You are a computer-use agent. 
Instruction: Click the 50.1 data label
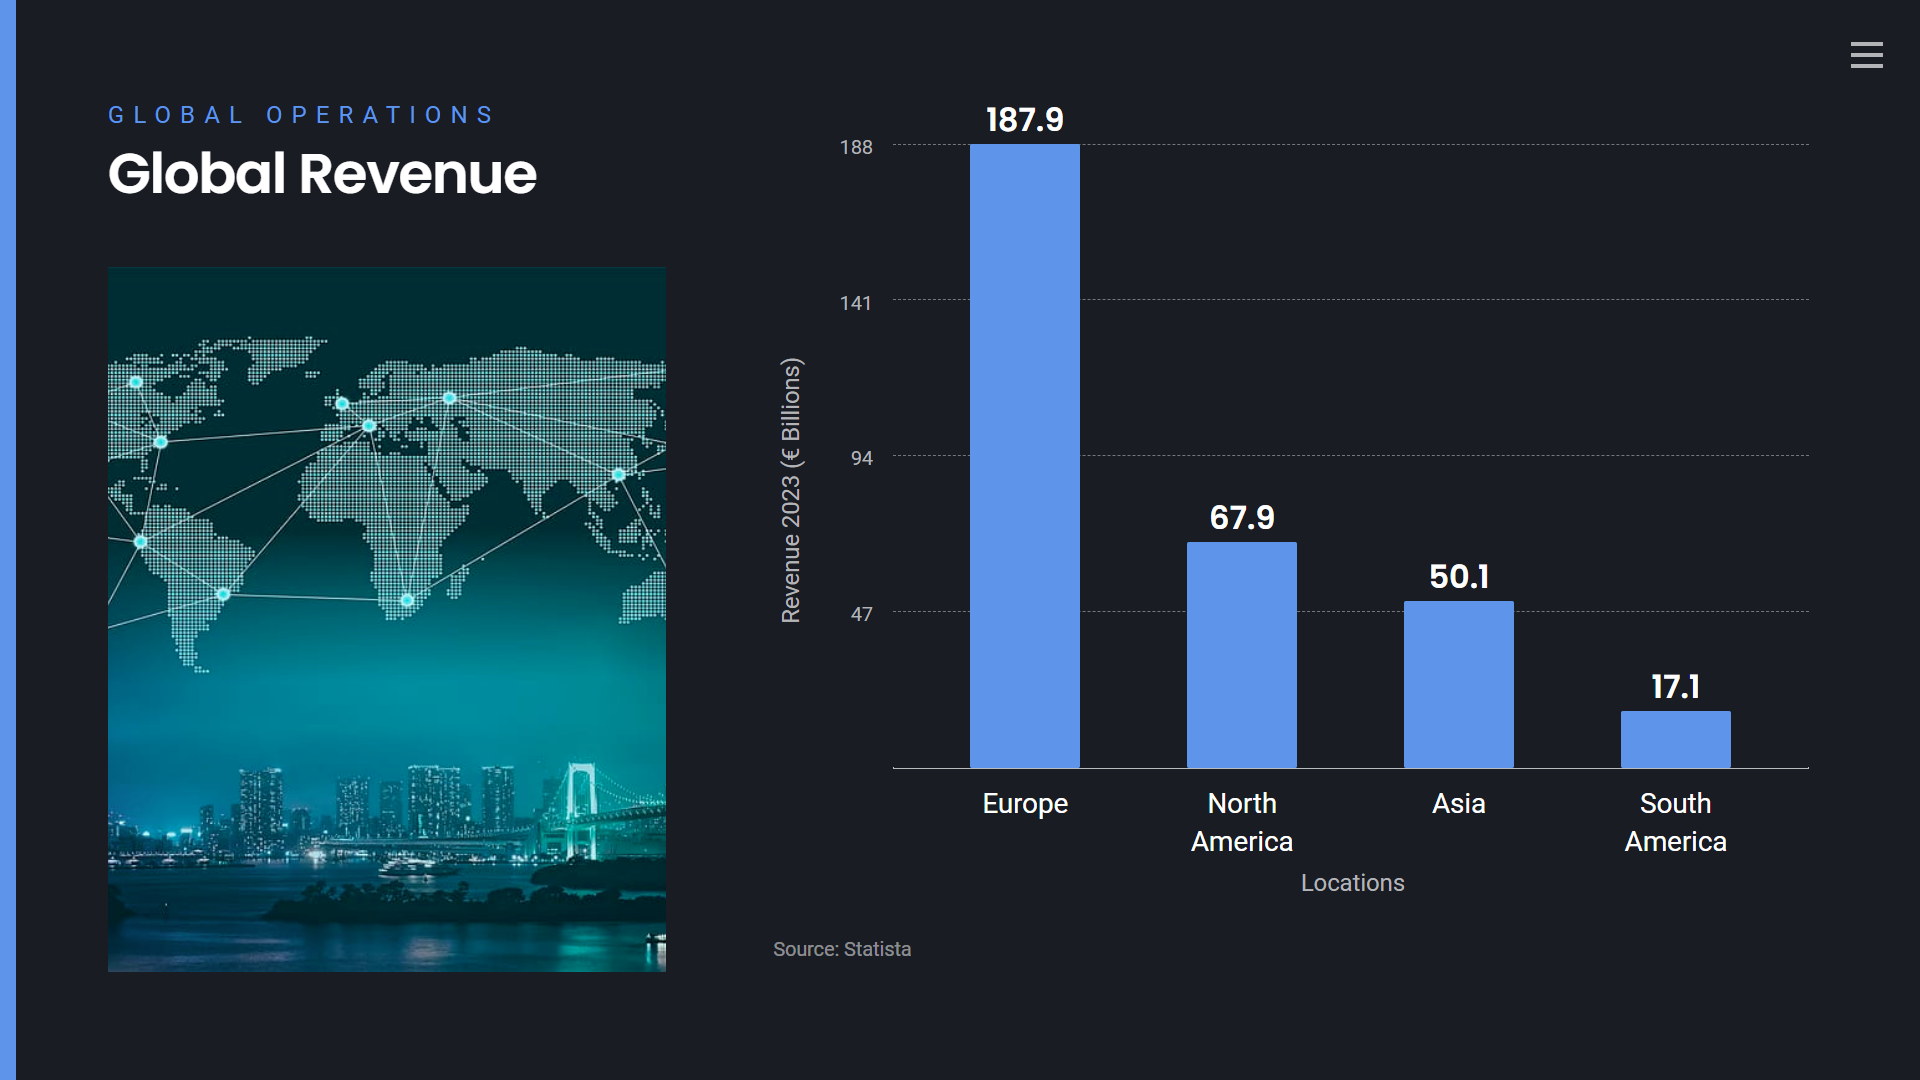coord(1458,577)
